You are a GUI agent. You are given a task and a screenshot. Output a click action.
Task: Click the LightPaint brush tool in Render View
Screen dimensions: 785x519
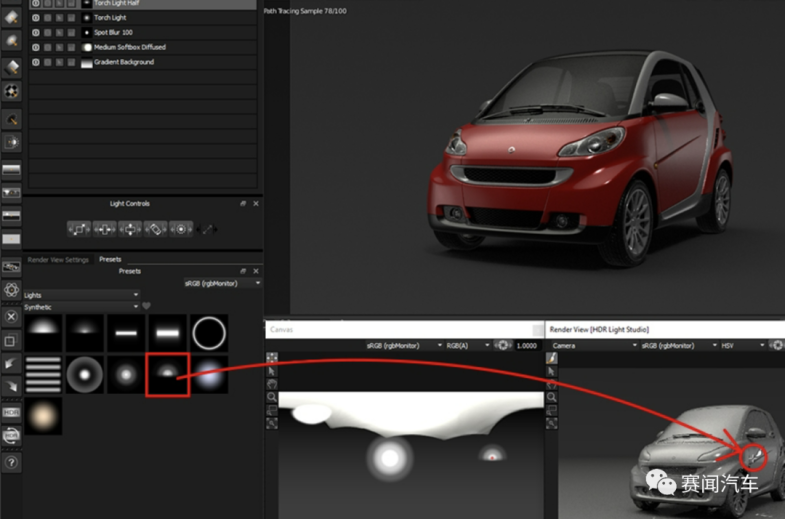click(x=552, y=358)
